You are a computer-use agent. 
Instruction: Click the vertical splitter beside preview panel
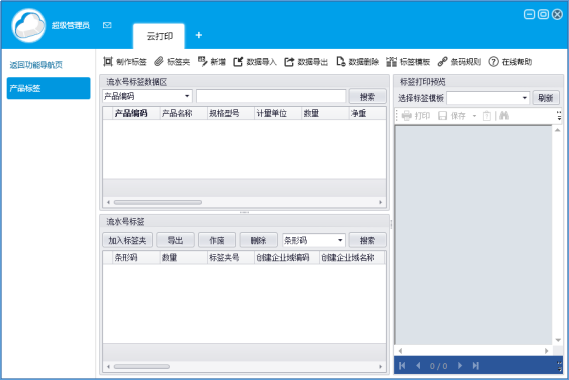[391, 224]
